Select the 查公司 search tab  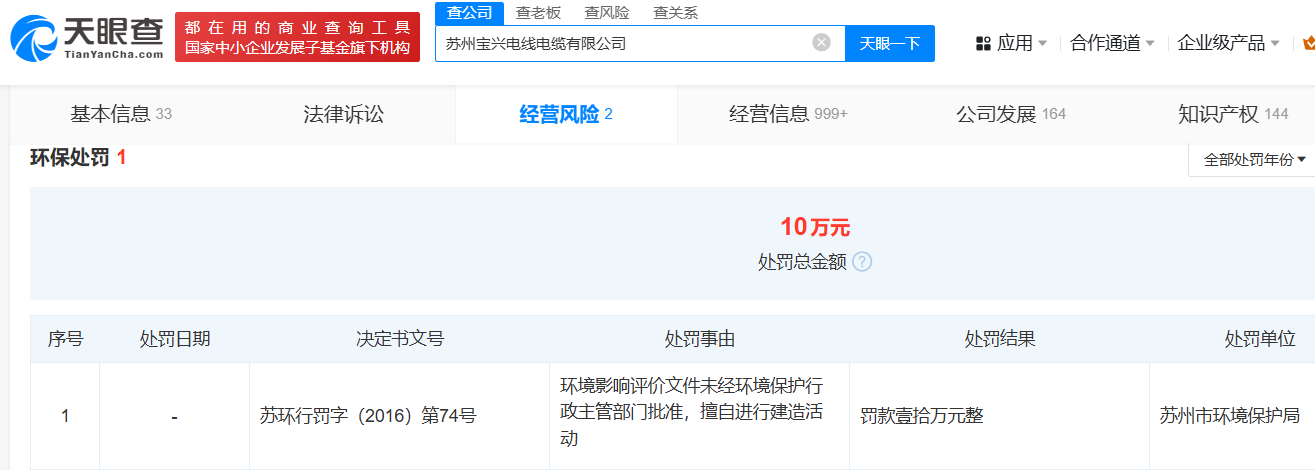(x=469, y=12)
